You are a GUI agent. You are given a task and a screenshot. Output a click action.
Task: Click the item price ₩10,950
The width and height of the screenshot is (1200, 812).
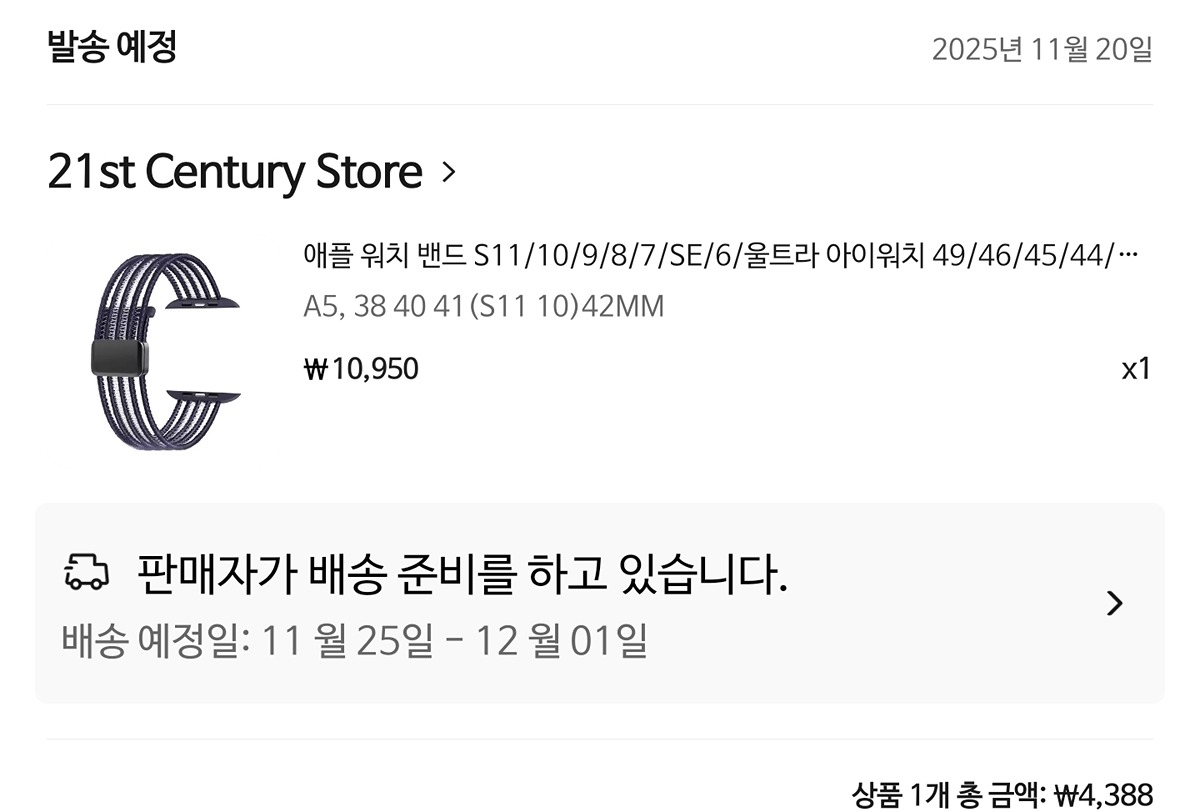[x=361, y=369]
